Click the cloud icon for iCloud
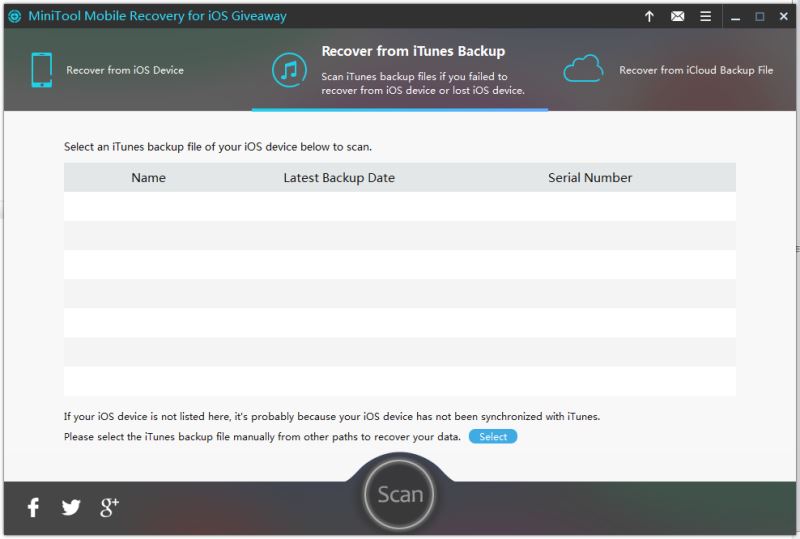 [x=583, y=68]
